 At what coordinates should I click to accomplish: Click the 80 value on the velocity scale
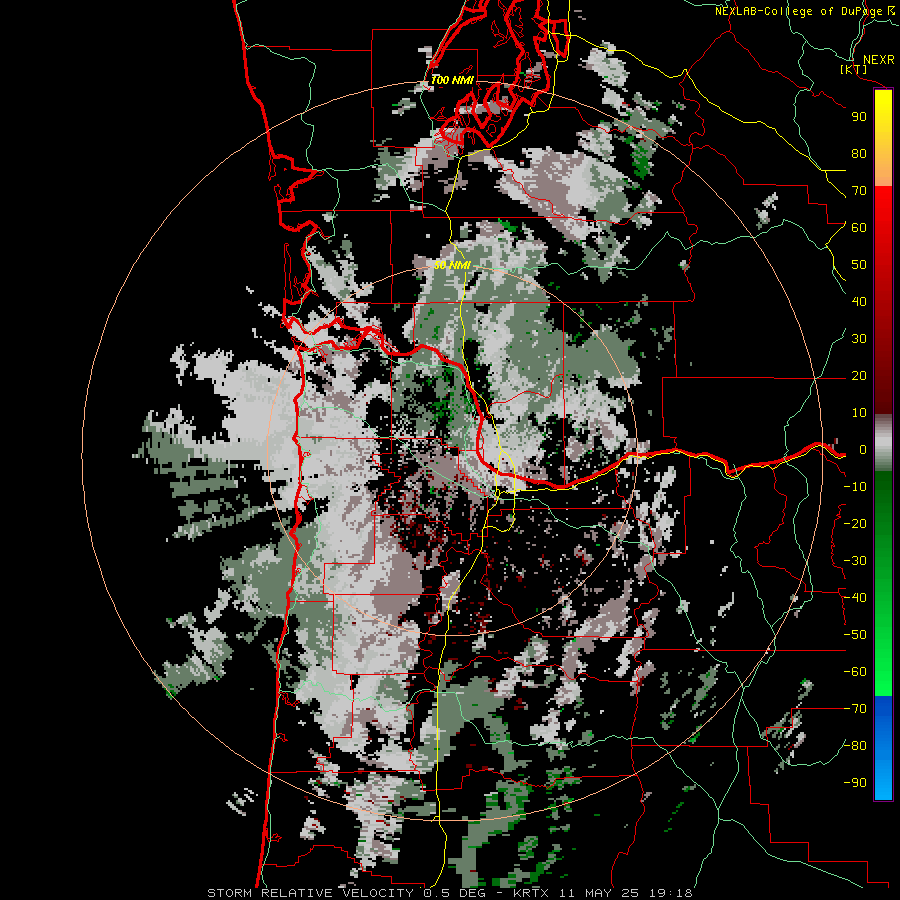[x=859, y=153]
